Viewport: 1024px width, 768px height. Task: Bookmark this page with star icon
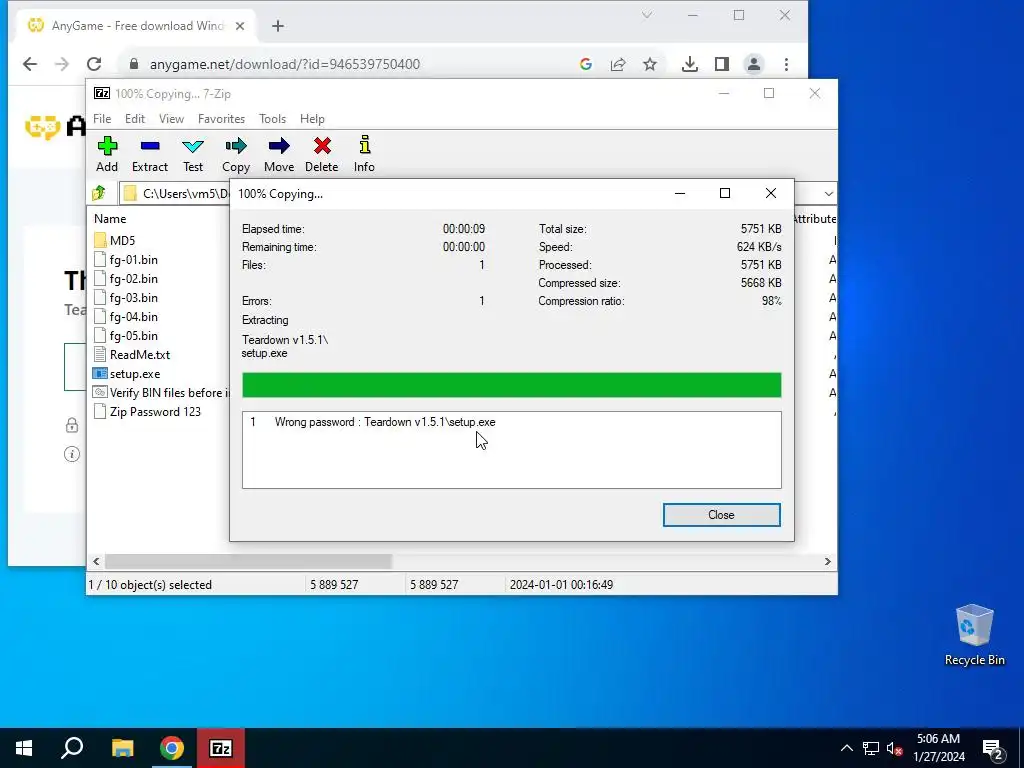click(650, 64)
